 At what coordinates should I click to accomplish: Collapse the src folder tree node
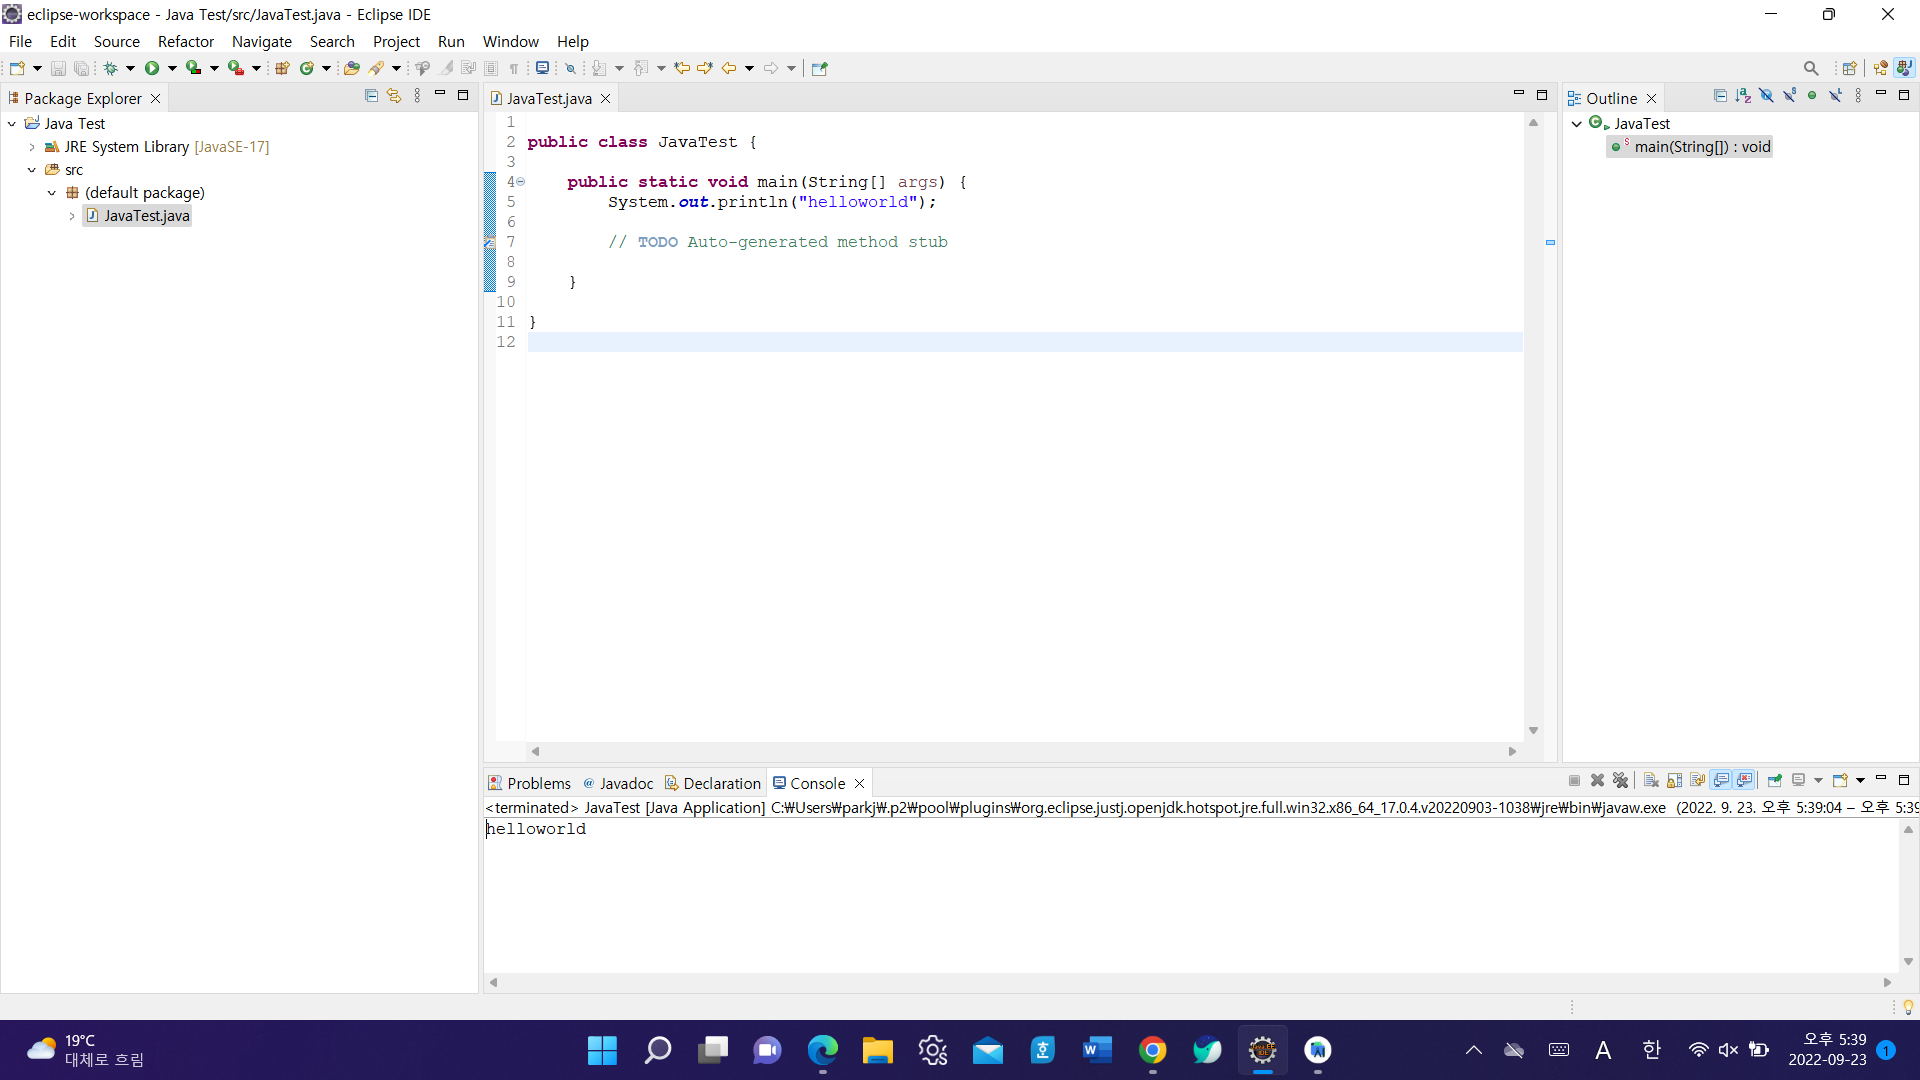point(32,170)
